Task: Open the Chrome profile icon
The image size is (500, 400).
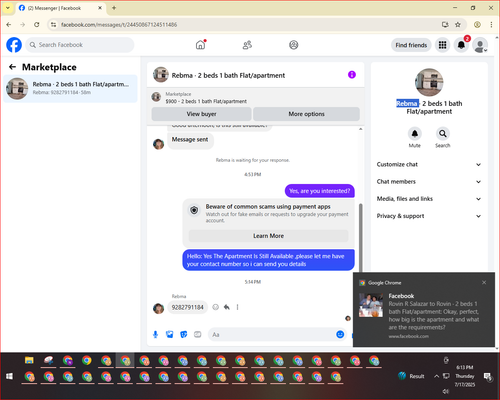Action: pyautogui.click(x=477, y=24)
